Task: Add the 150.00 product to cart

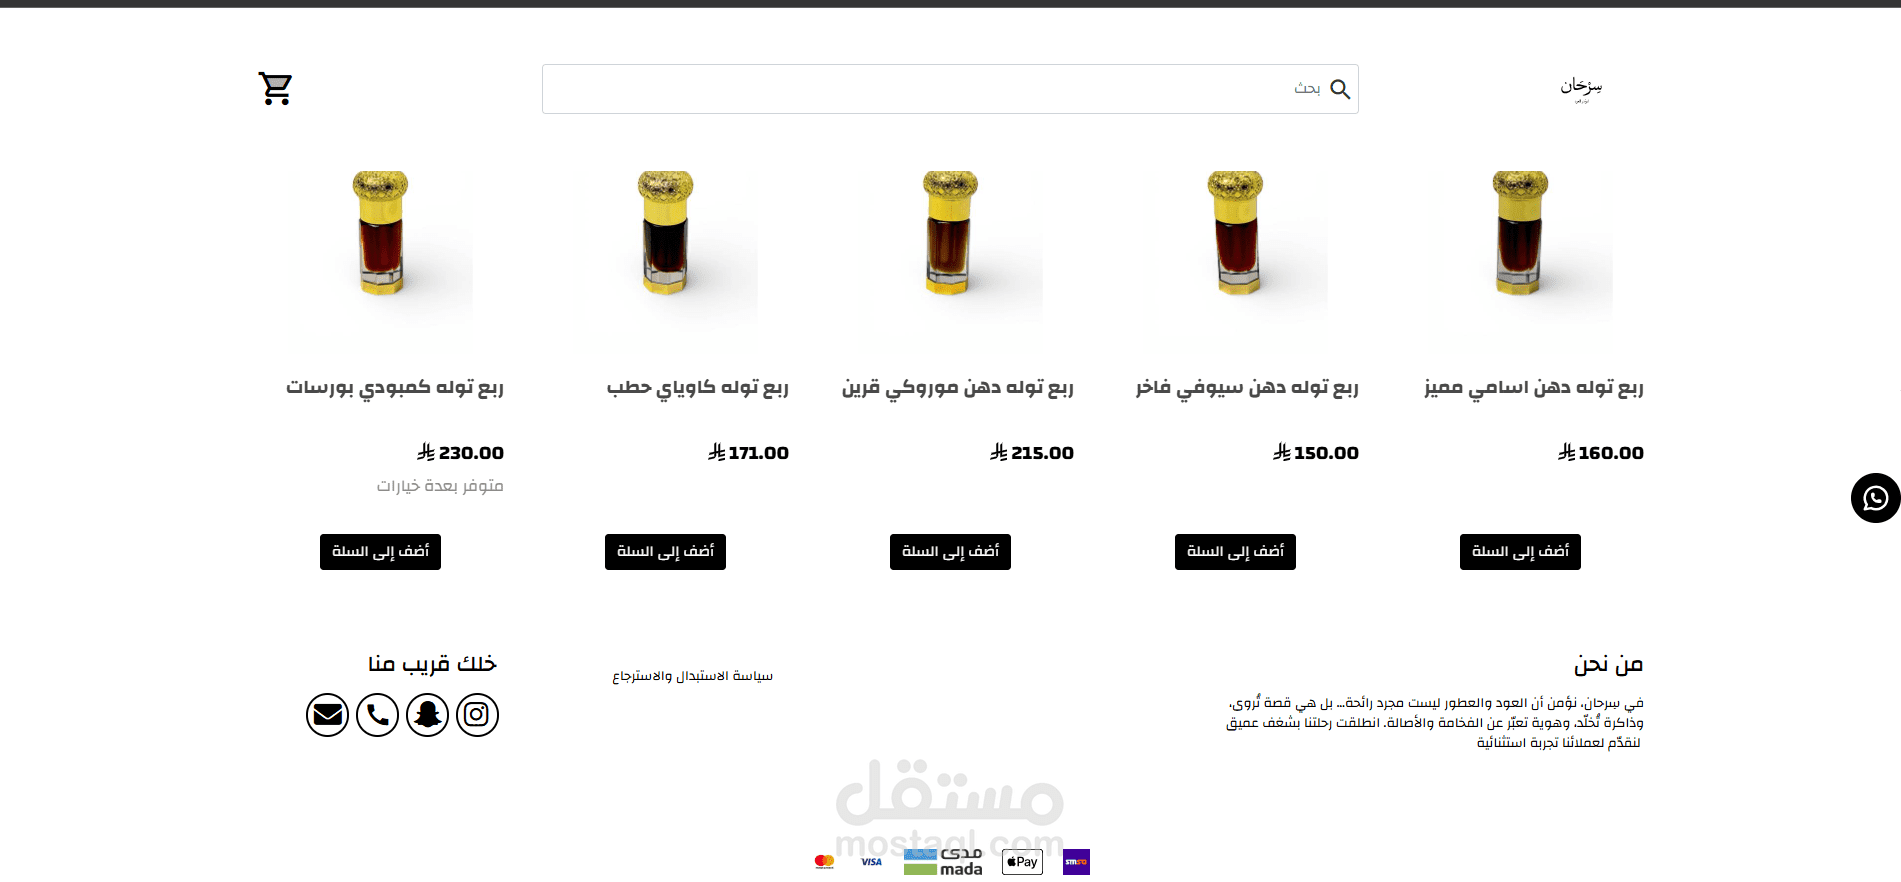Action: click(1235, 552)
